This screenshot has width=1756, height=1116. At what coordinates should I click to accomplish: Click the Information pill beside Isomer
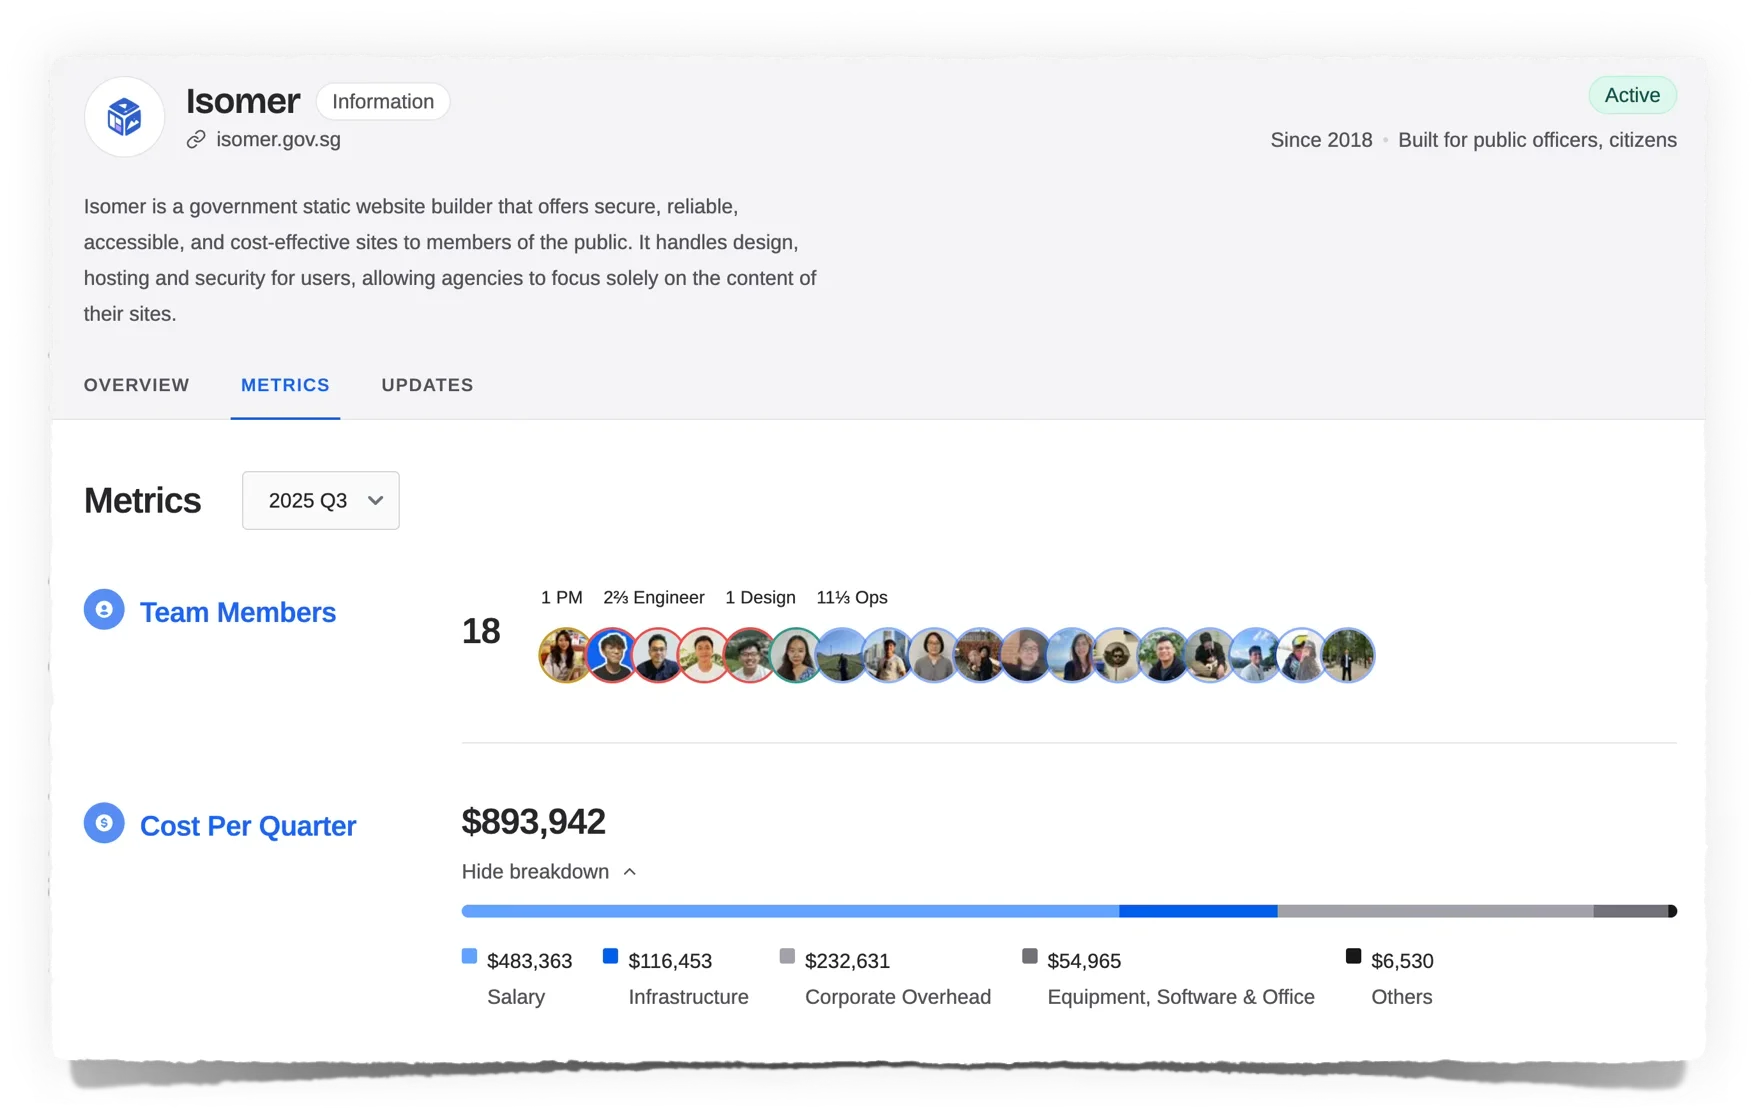pos(382,101)
